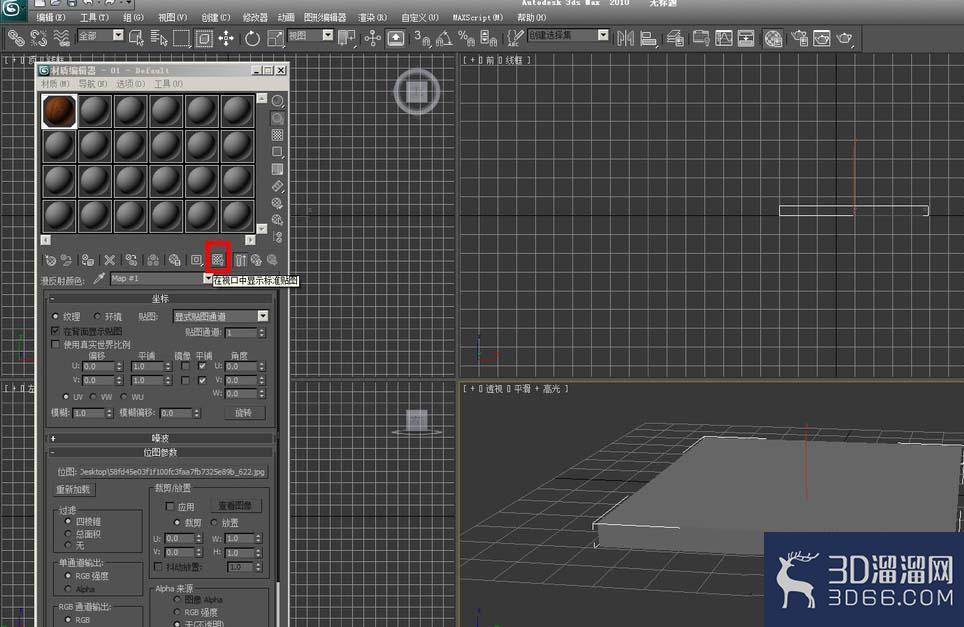Toggle the Window/Crossing selection mode
The image size is (964, 627).
coord(203,39)
